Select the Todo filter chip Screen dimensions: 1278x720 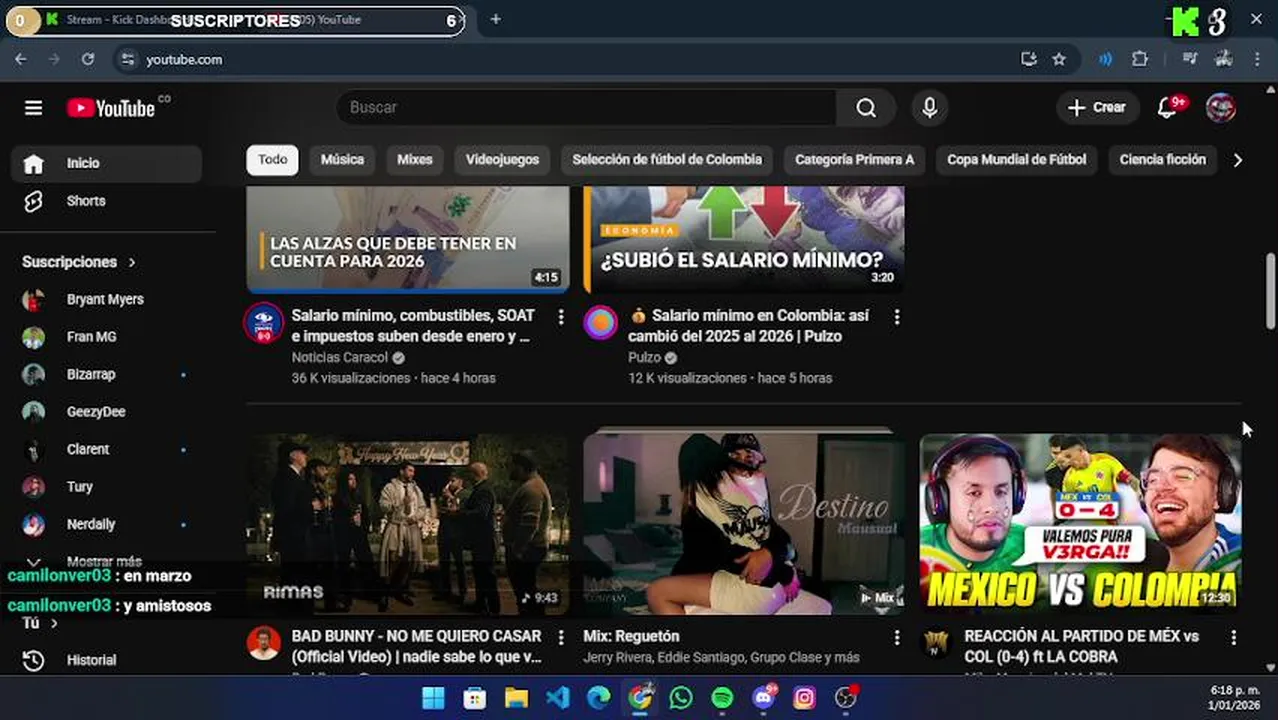pyautogui.click(x=272, y=159)
